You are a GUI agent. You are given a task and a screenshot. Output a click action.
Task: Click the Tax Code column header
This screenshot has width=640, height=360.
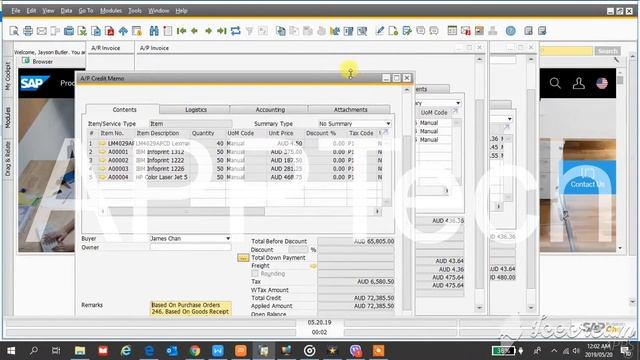tap(361, 133)
